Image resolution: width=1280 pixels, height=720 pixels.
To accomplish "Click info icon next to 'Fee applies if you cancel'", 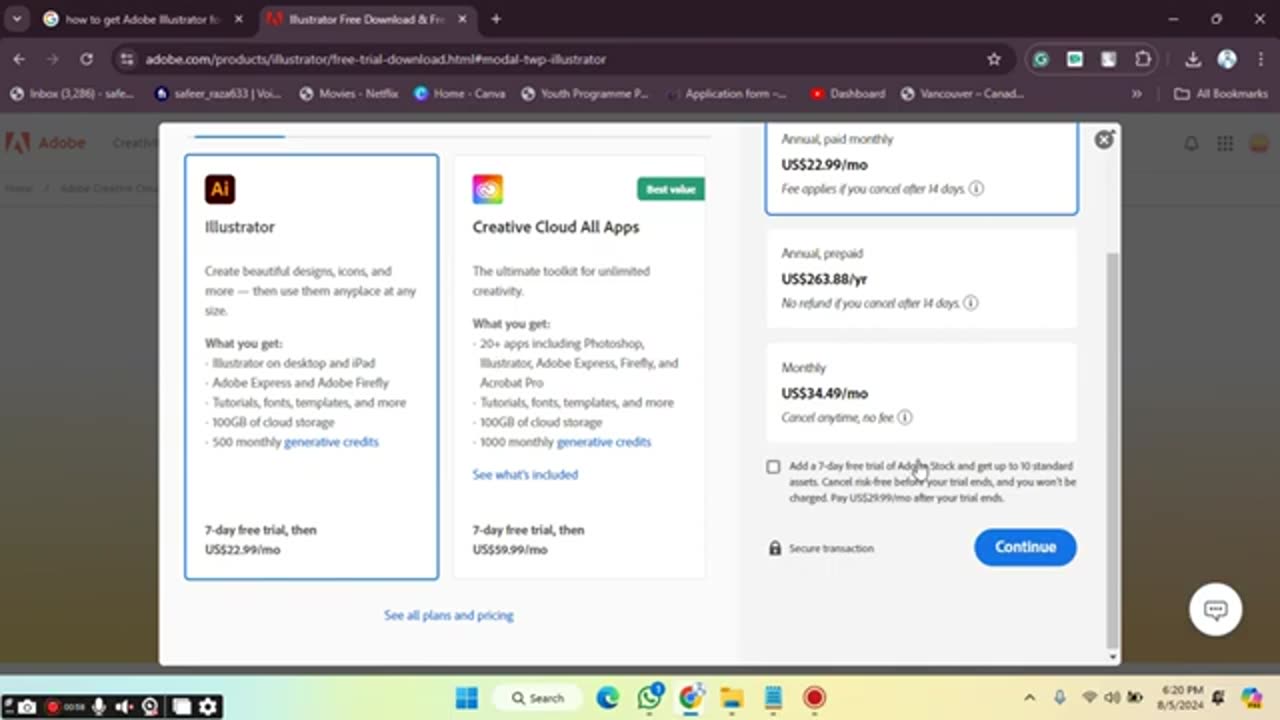I will [x=976, y=189].
